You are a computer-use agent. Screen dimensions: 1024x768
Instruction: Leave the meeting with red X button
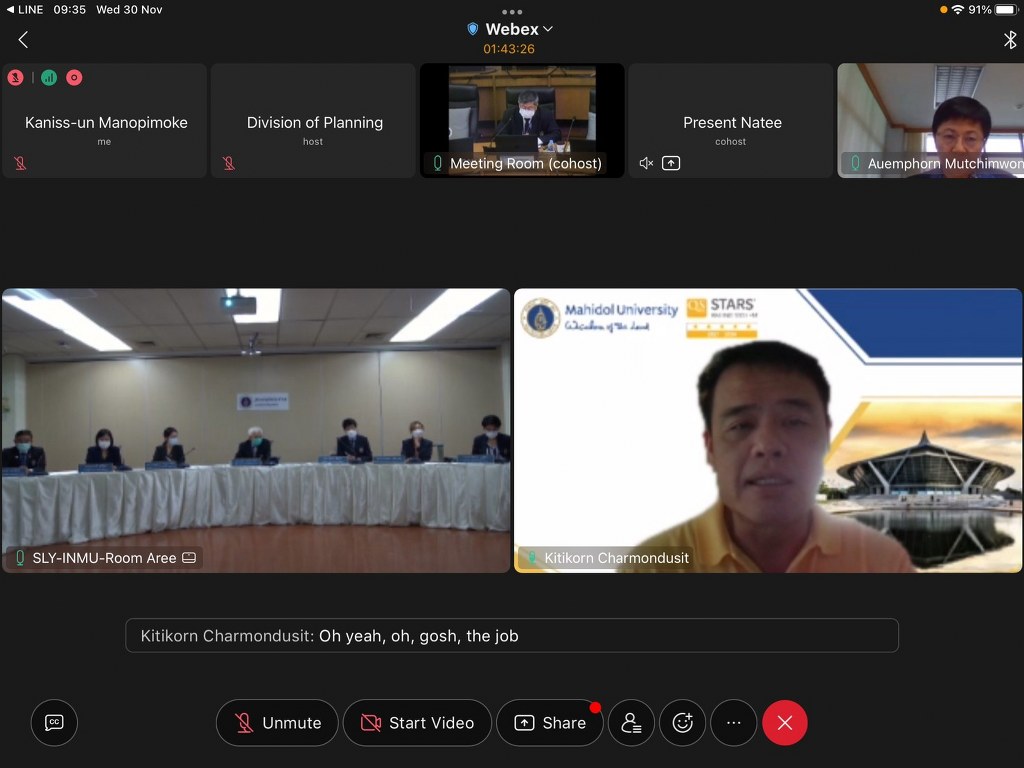coord(785,723)
